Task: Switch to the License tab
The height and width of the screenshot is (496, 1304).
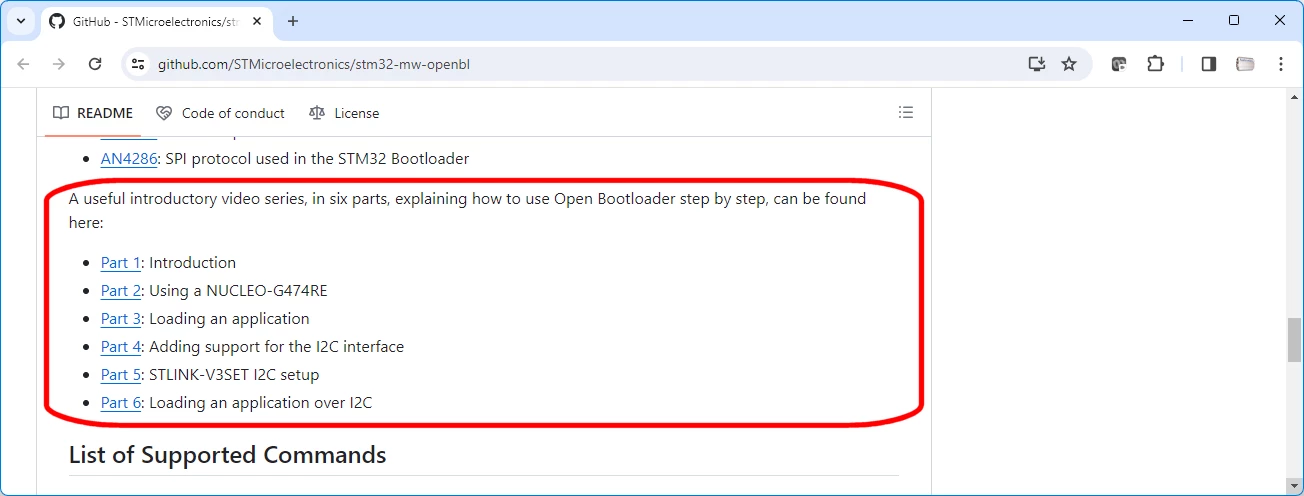Action: (344, 113)
